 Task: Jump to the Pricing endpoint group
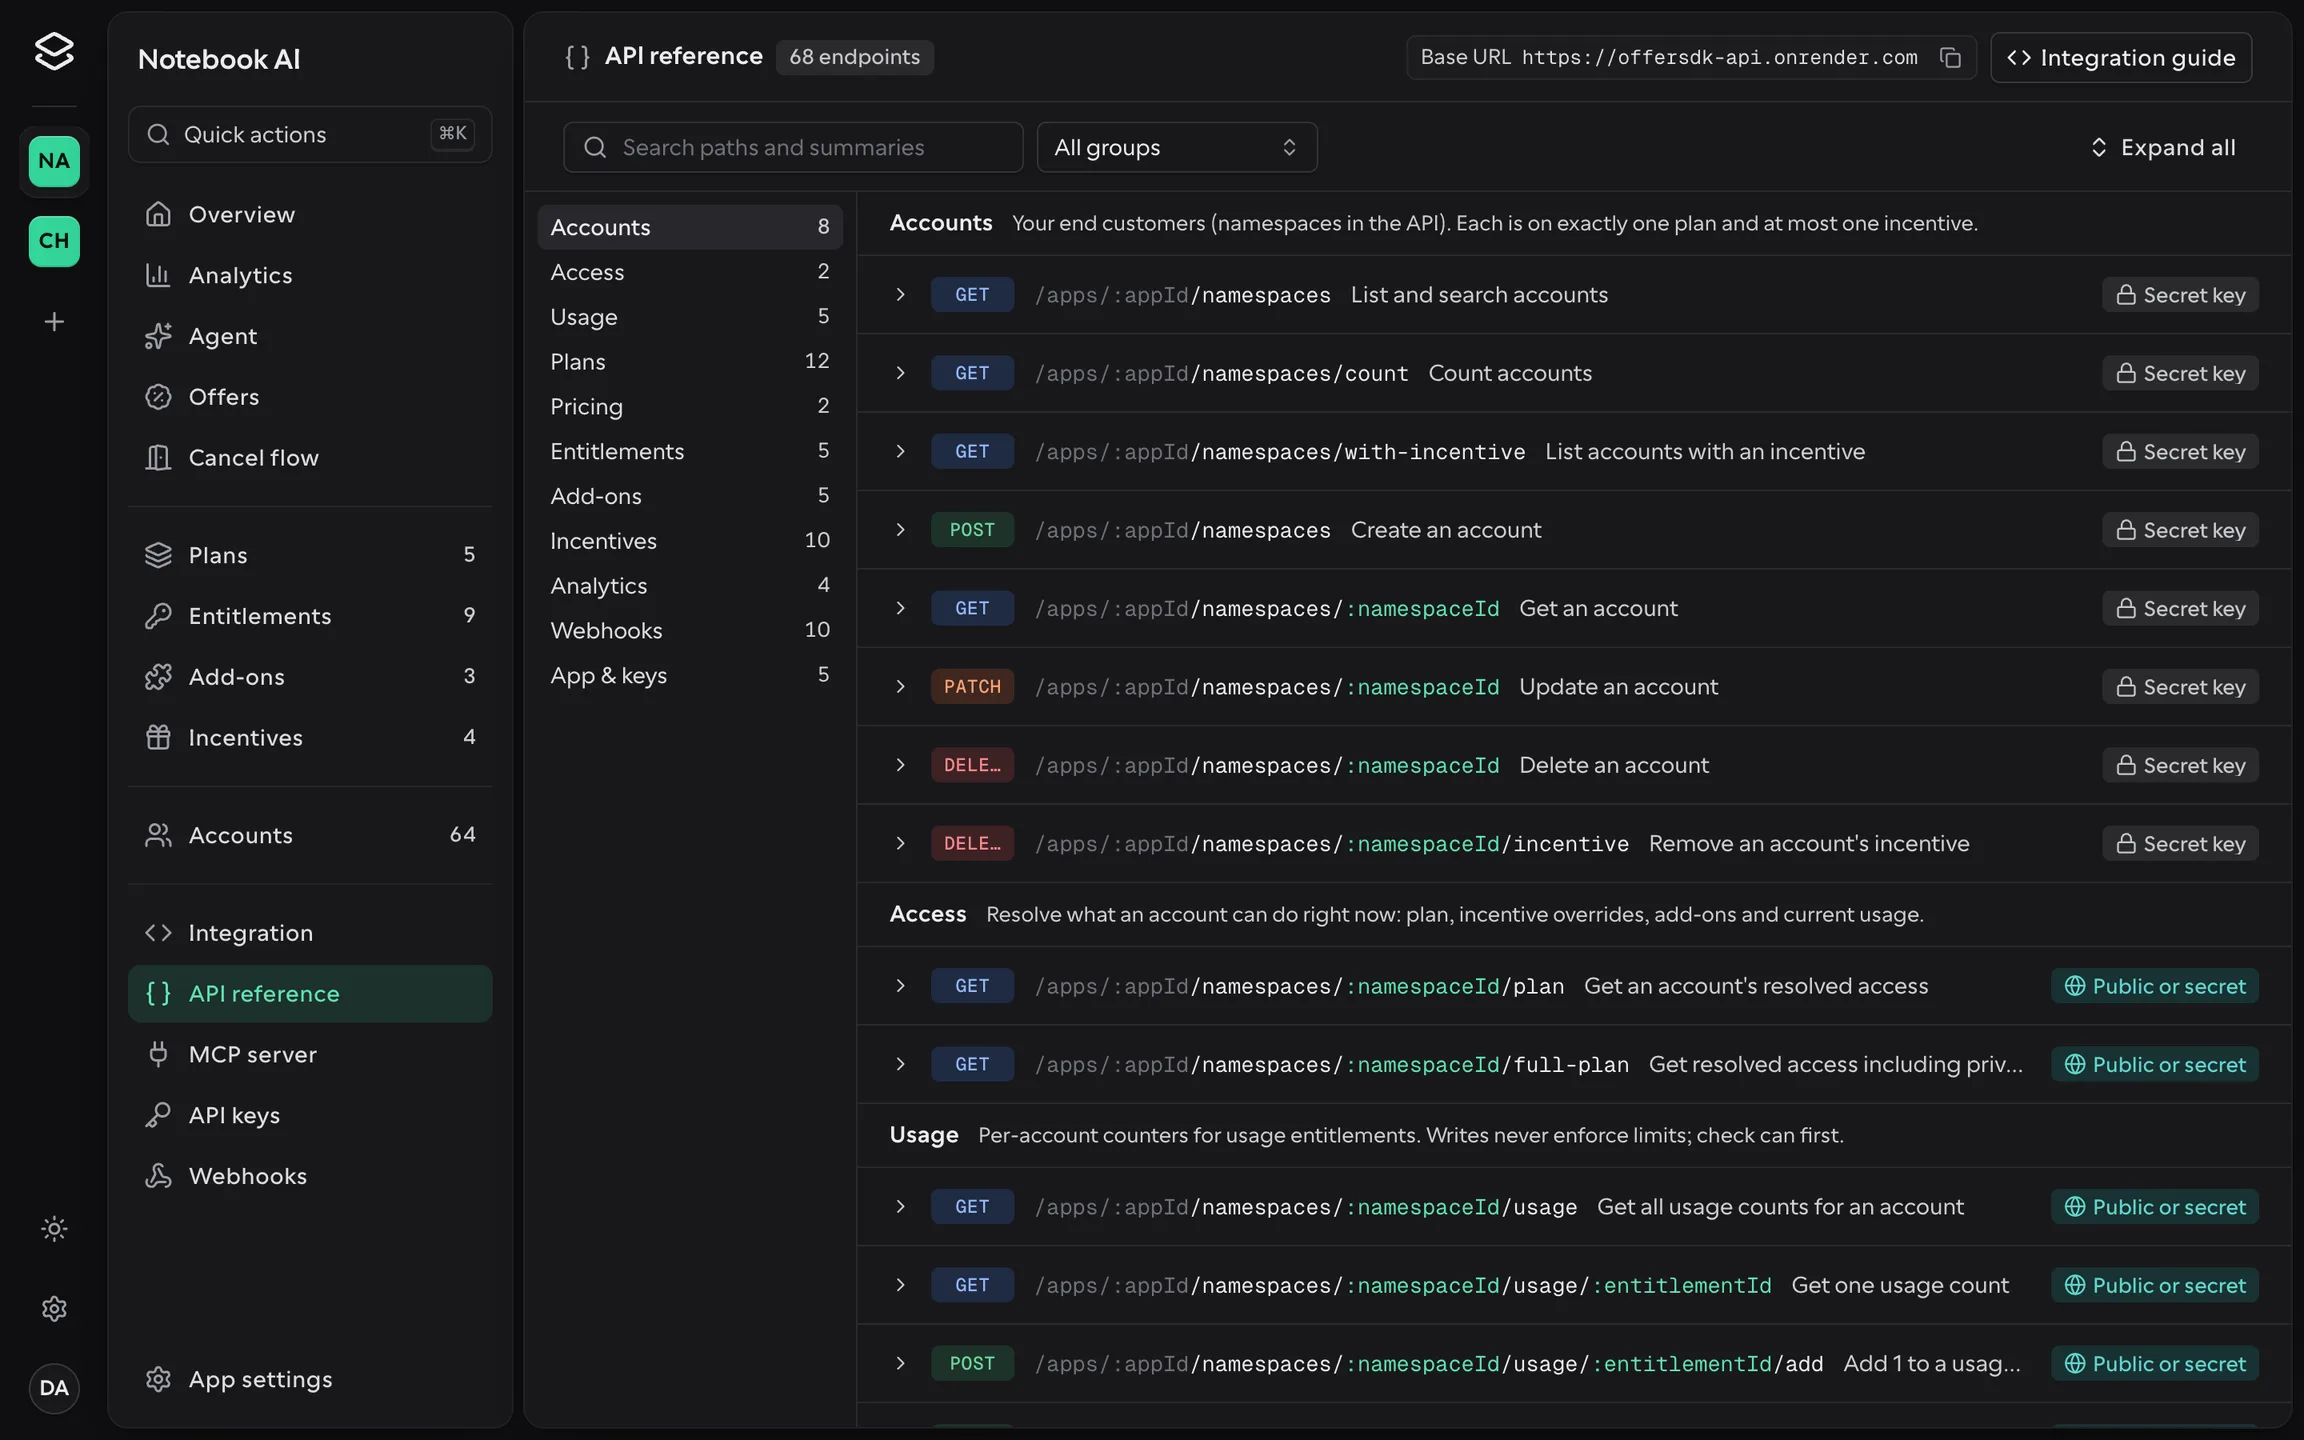pos(690,406)
